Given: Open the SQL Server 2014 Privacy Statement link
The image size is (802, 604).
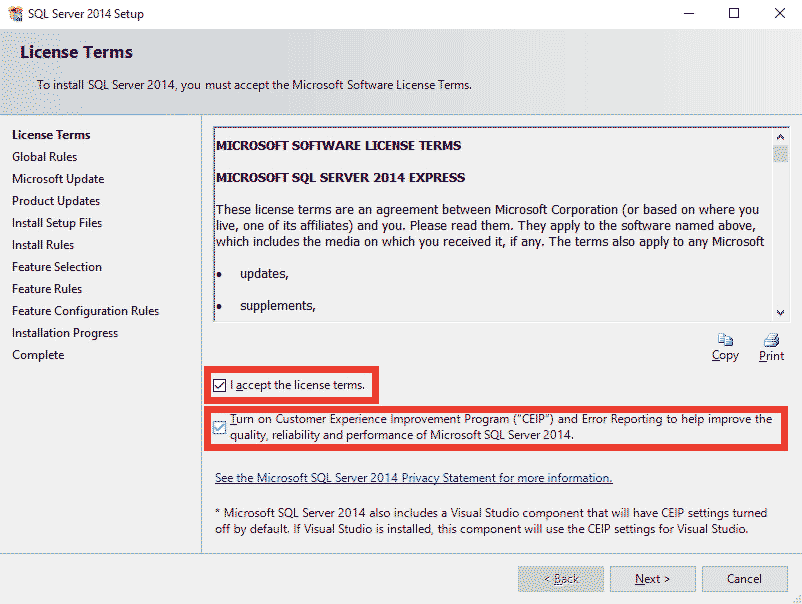Looking at the screenshot, I should [413, 477].
